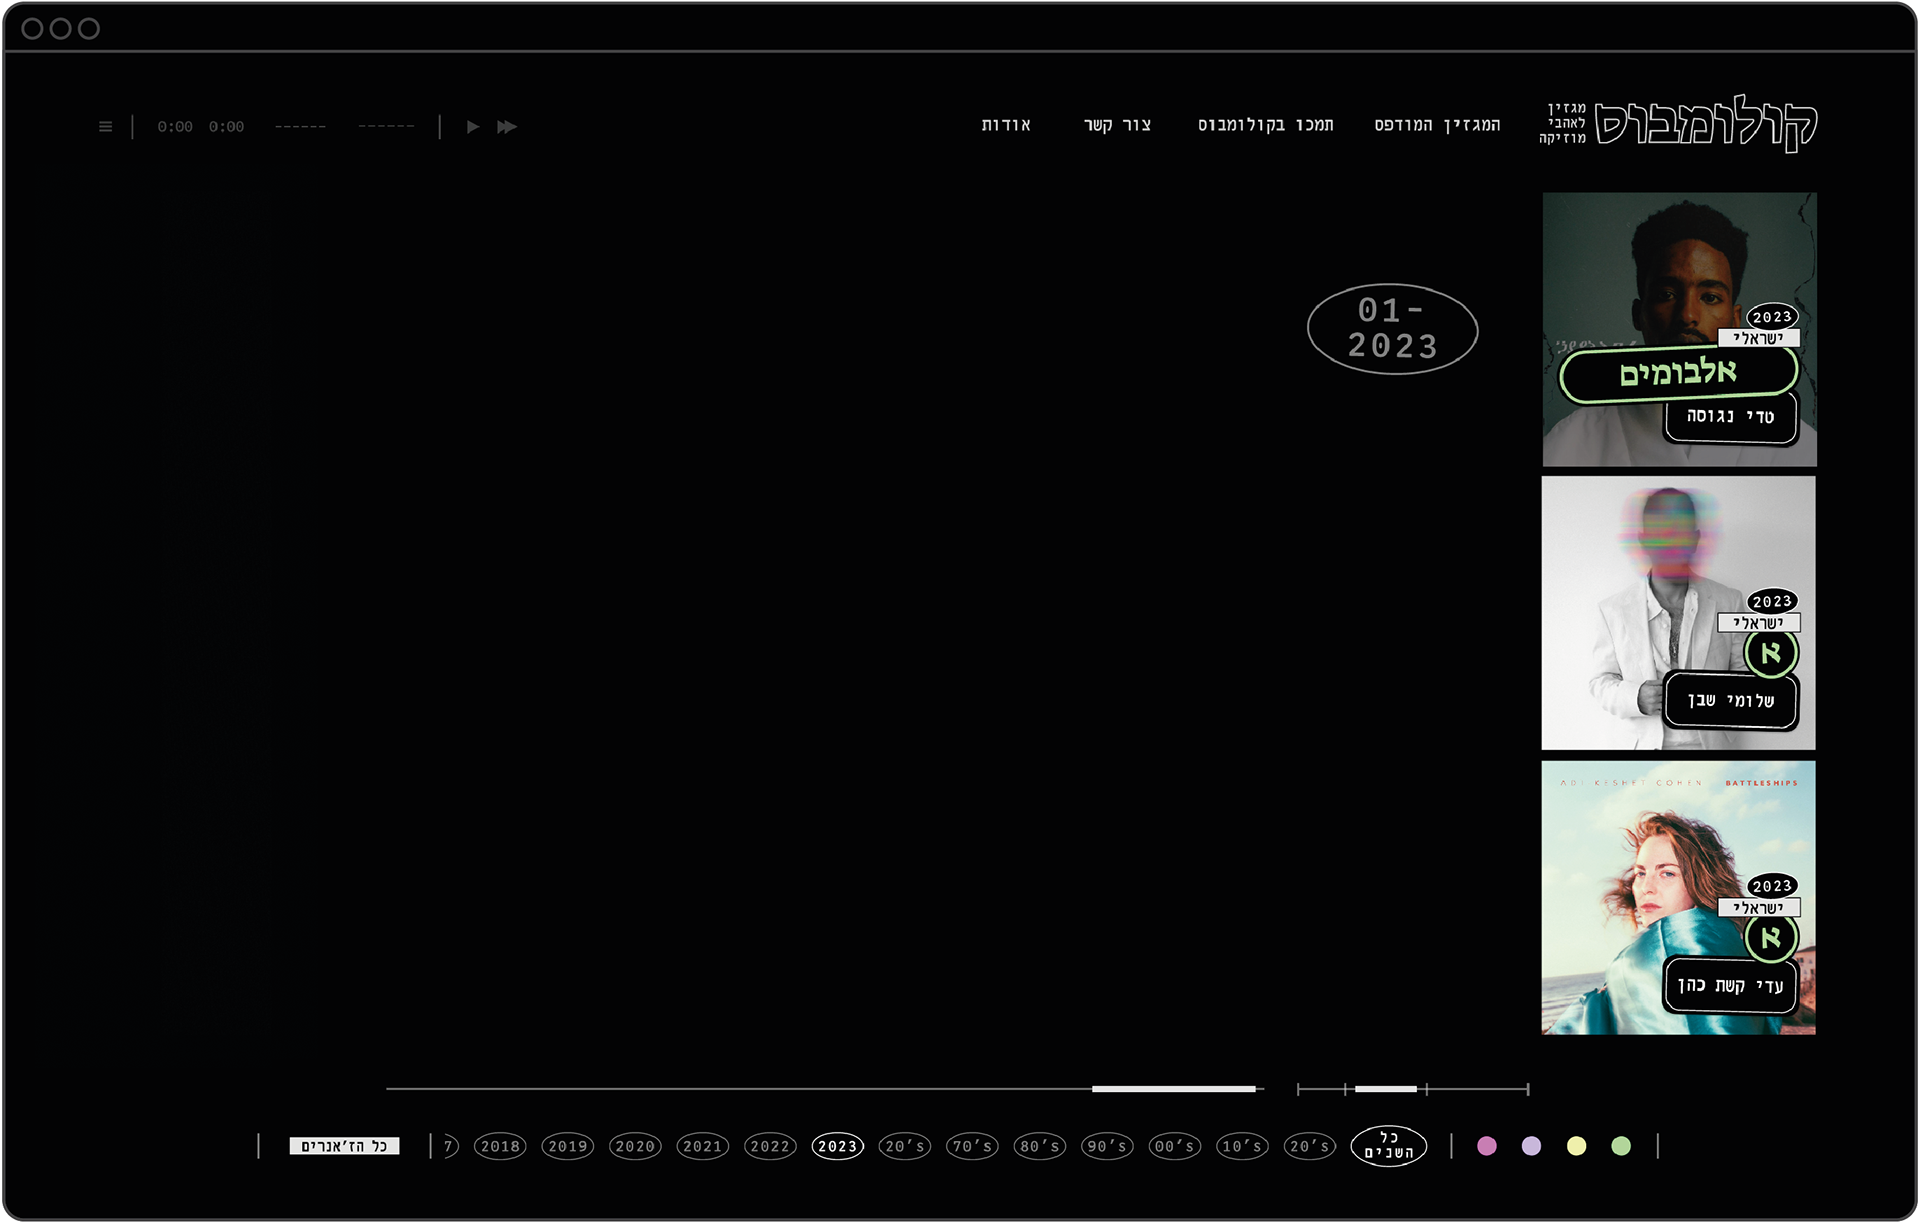Click the player elapsed time 0:00

[x=175, y=127]
